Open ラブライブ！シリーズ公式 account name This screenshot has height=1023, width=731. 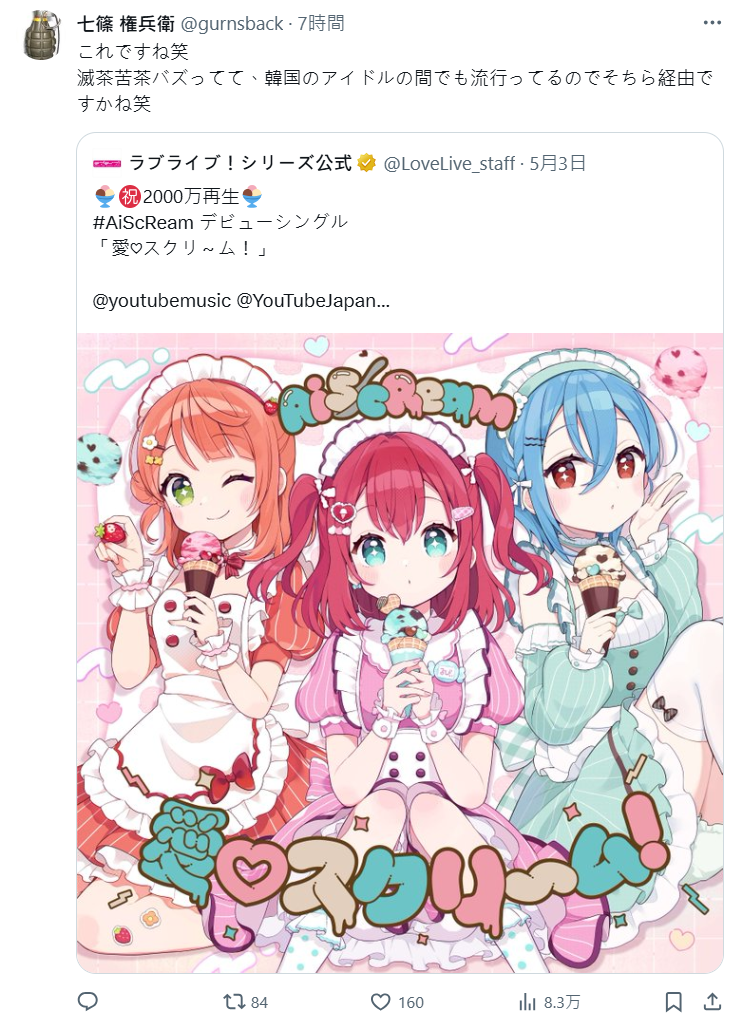pyautogui.click(x=241, y=162)
